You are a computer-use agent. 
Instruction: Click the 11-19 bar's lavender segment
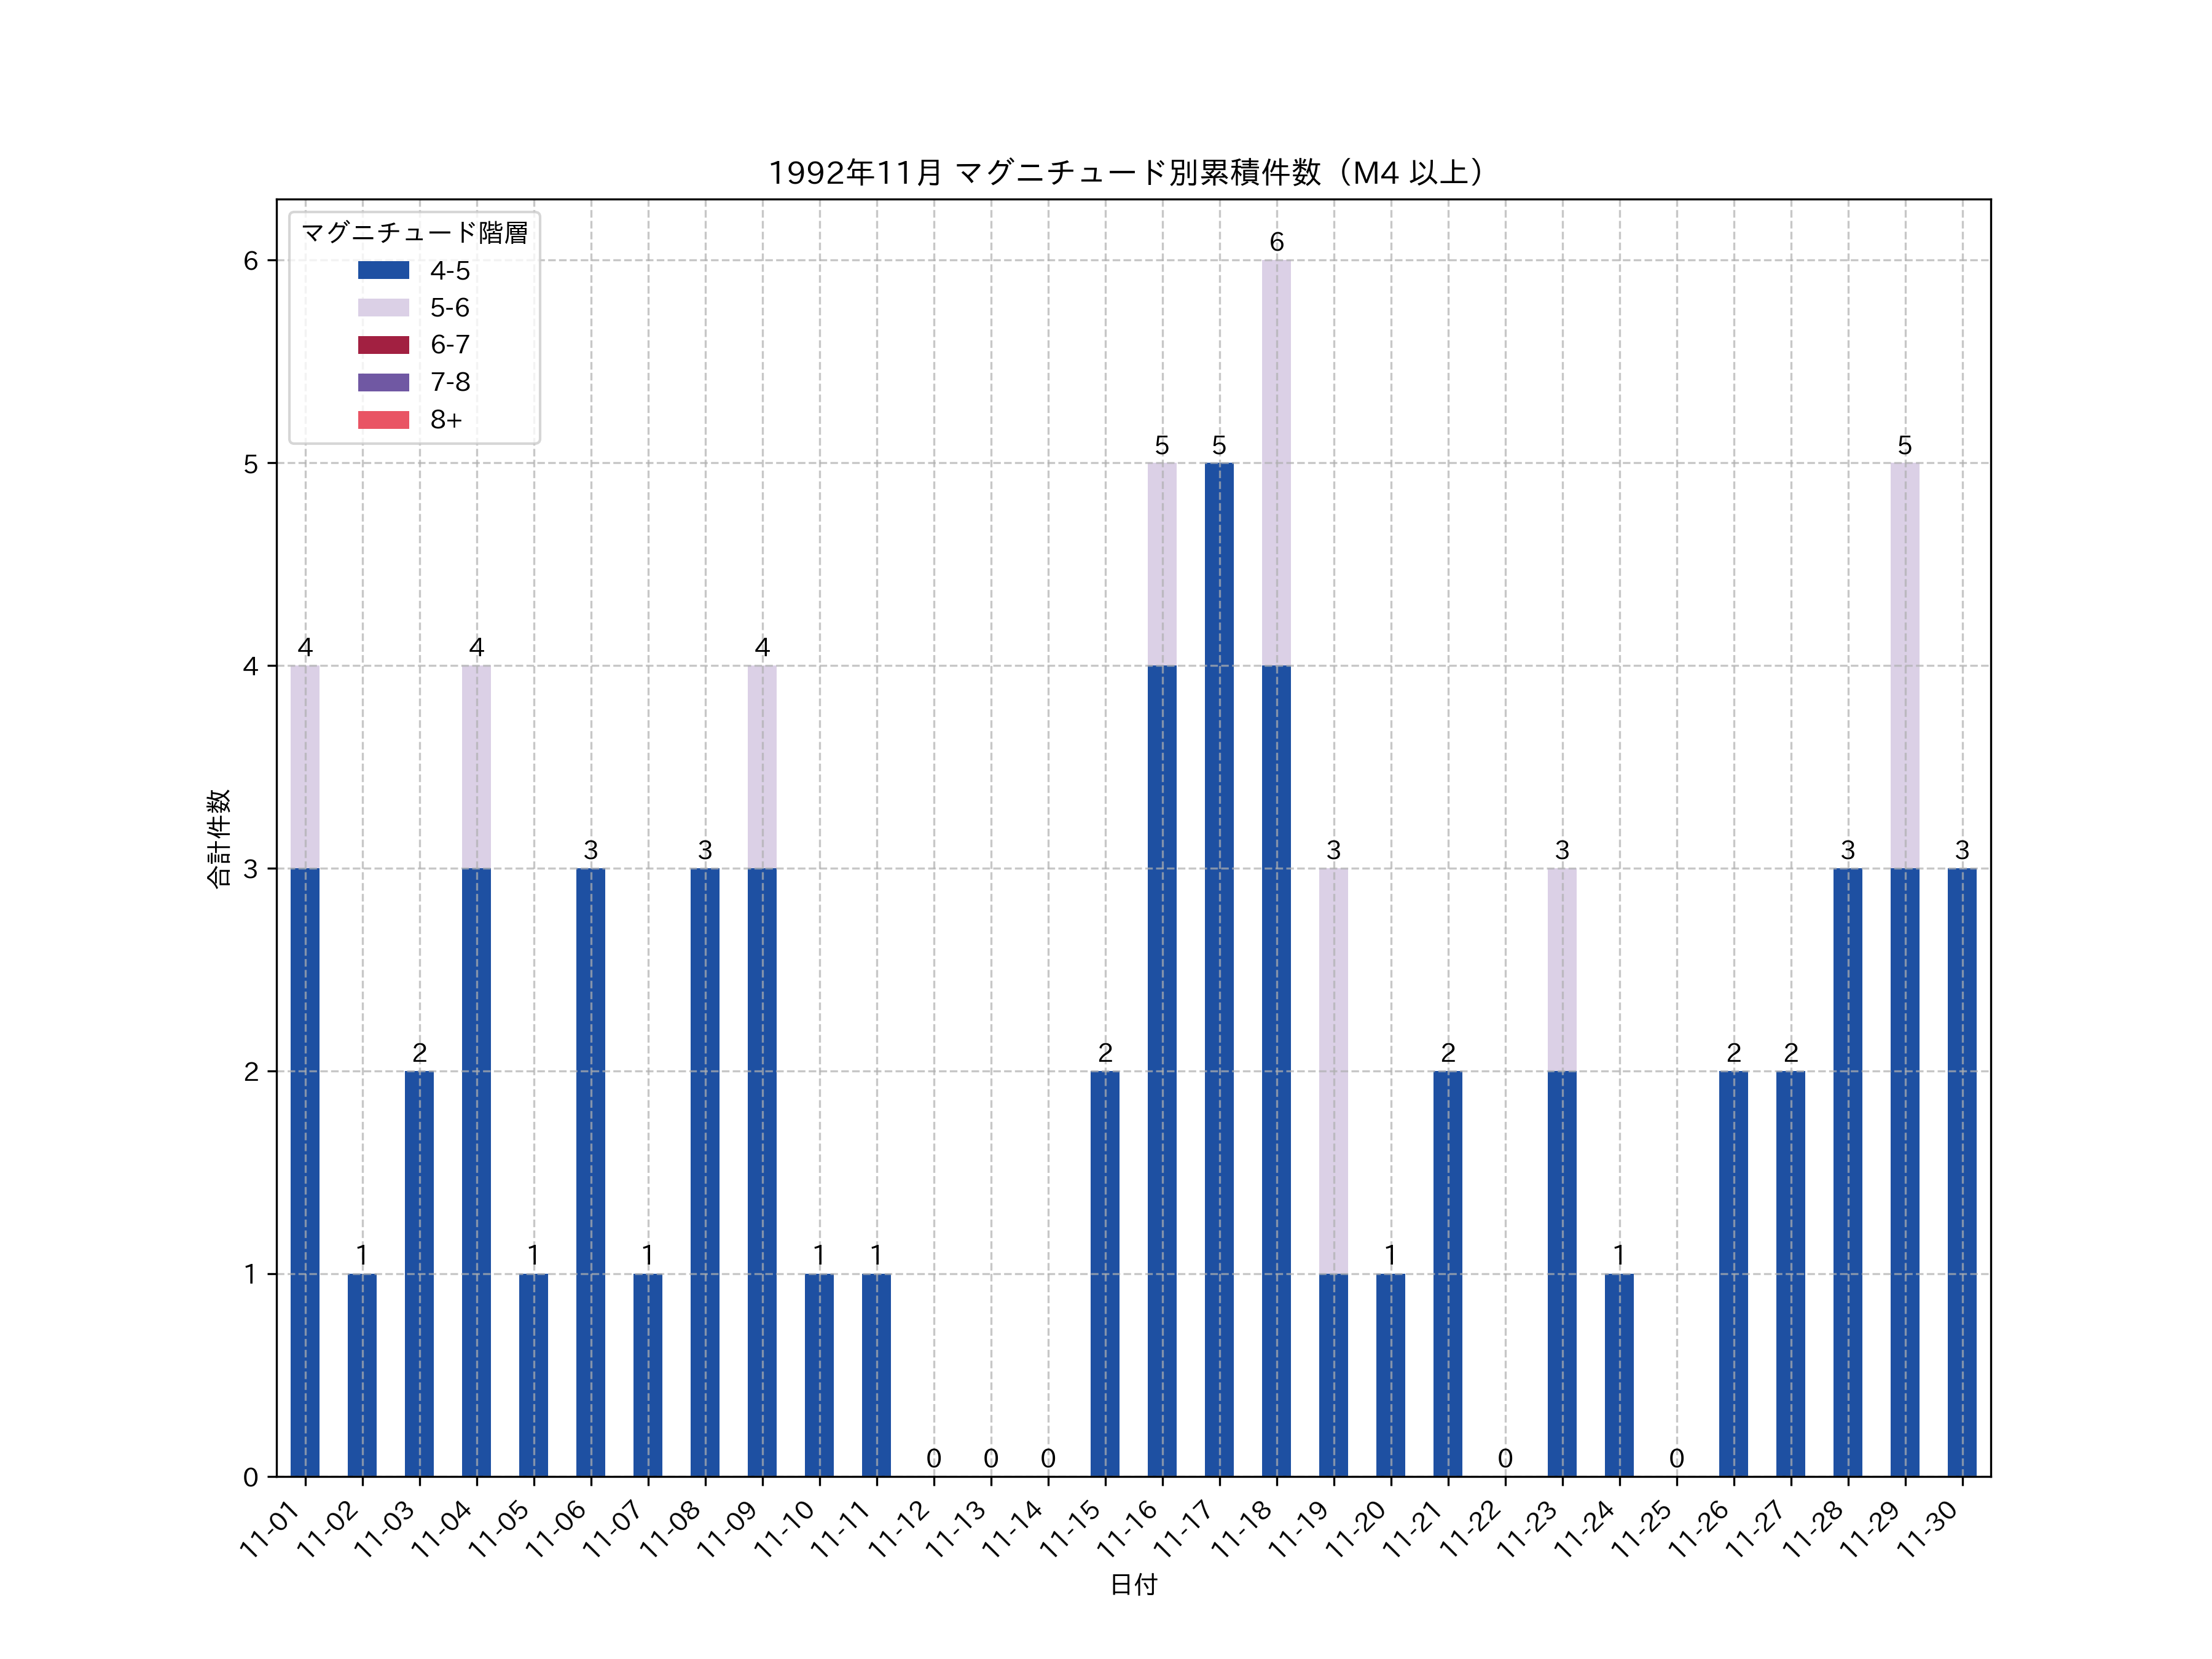[1333, 1070]
